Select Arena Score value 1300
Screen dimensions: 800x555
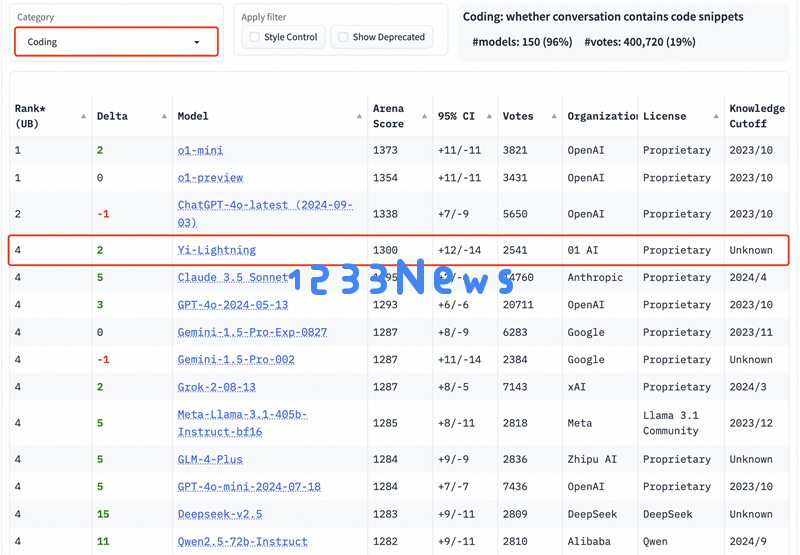(x=385, y=250)
